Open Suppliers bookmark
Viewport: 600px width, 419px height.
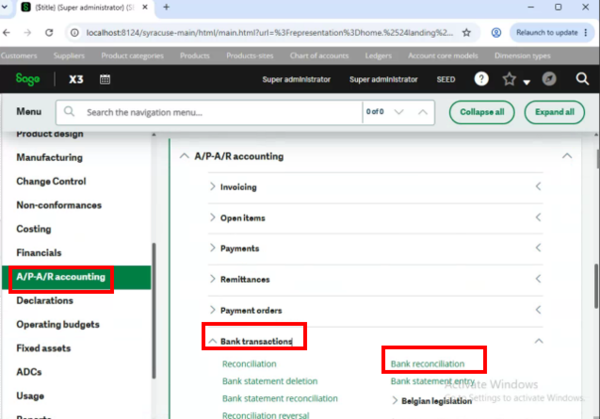coord(69,56)
